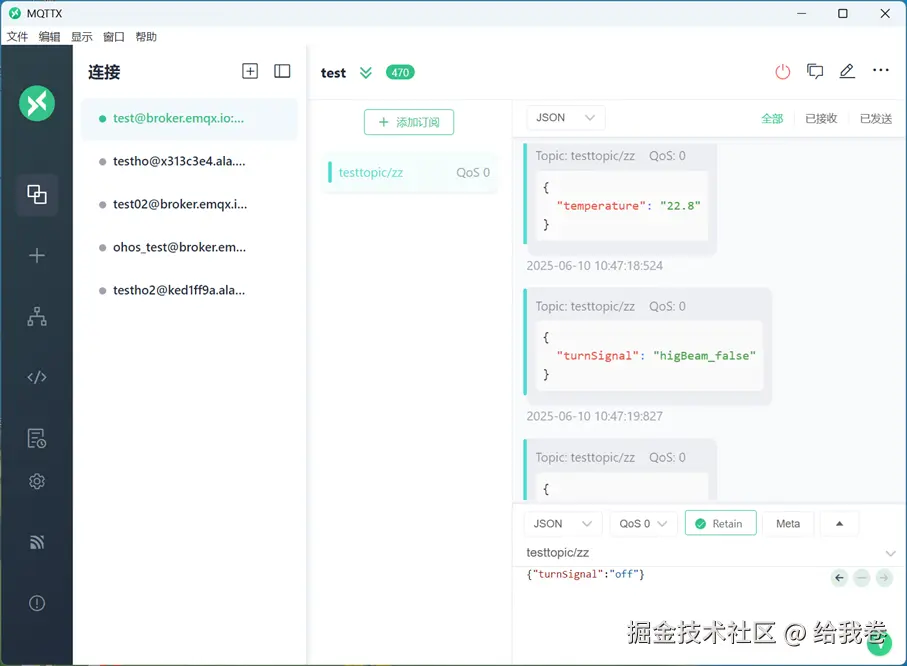Click the 连接 panel heading
Image resolution: width=907 pixels, height=666 pixels.
click(104, 72)
